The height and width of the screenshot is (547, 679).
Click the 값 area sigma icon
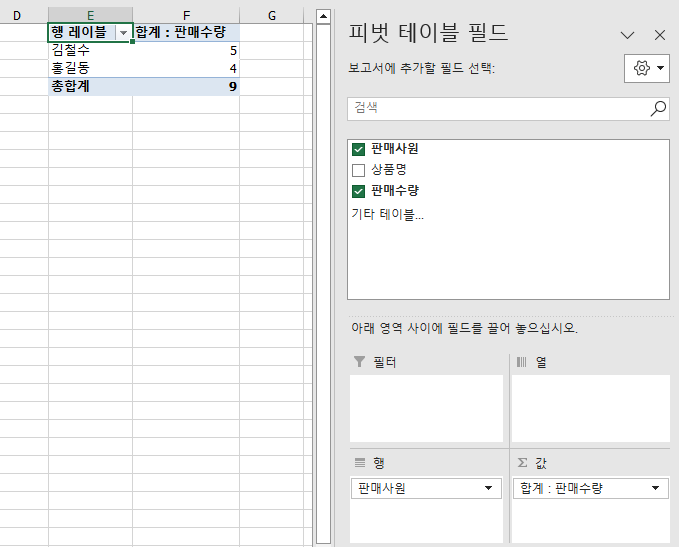523,463
